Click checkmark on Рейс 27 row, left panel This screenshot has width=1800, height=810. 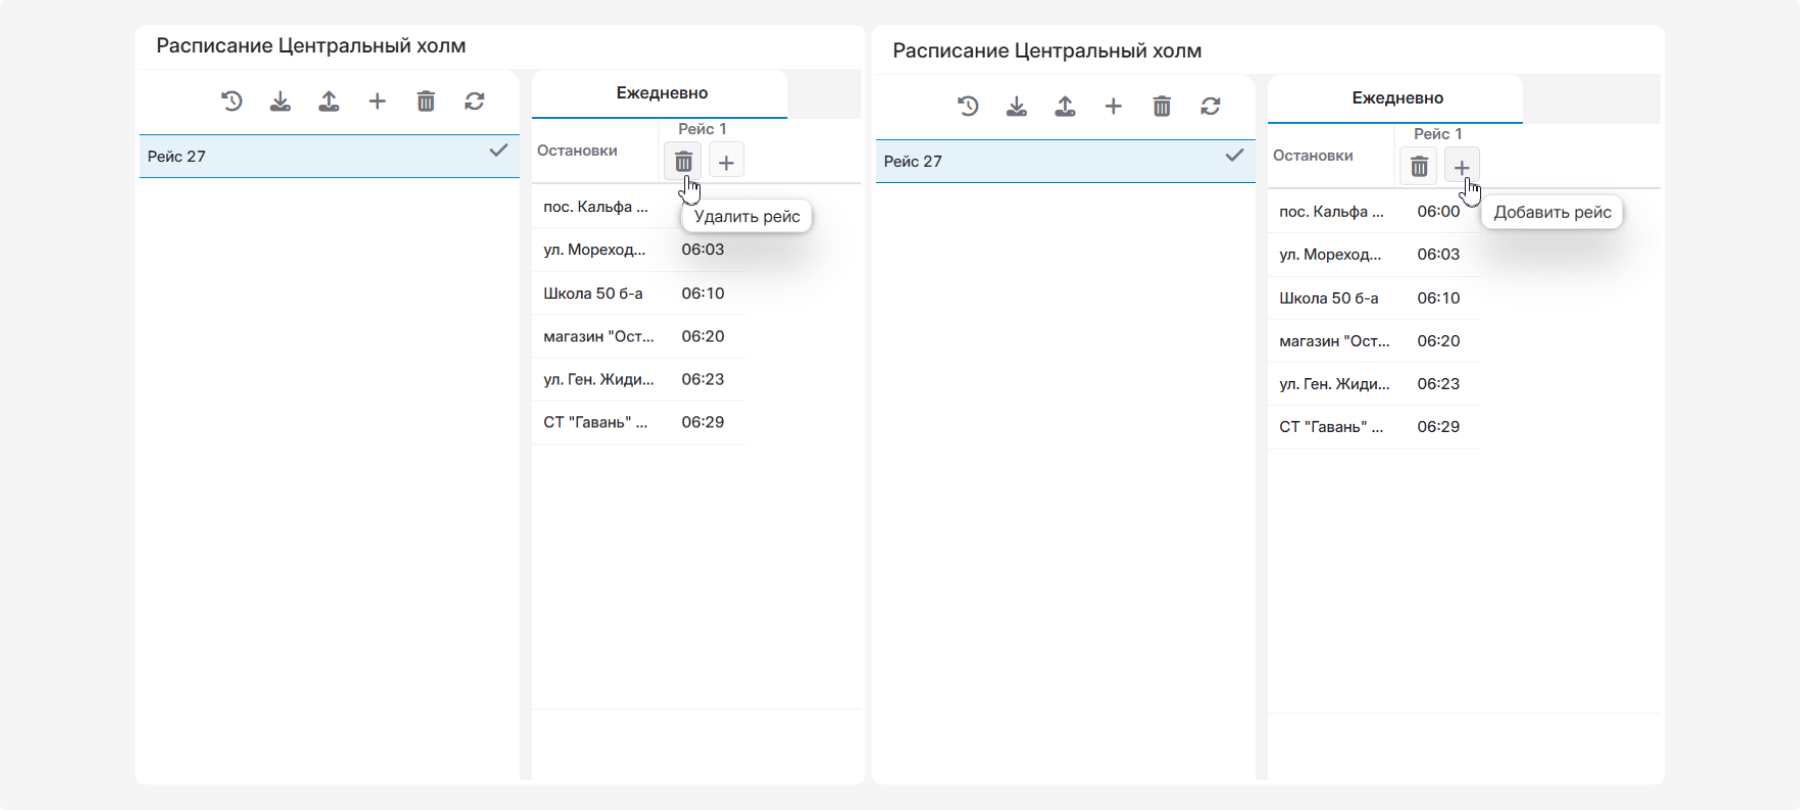click(498, 151)
